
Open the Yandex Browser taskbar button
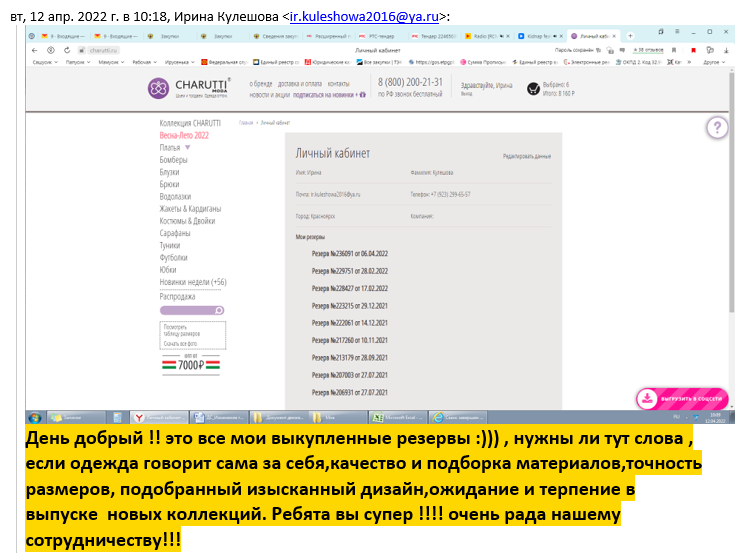(x=160, y=418)
